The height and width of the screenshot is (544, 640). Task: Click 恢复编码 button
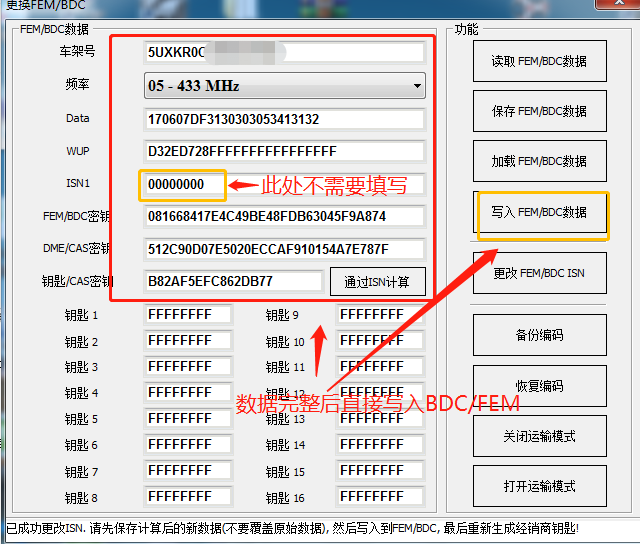540,386
